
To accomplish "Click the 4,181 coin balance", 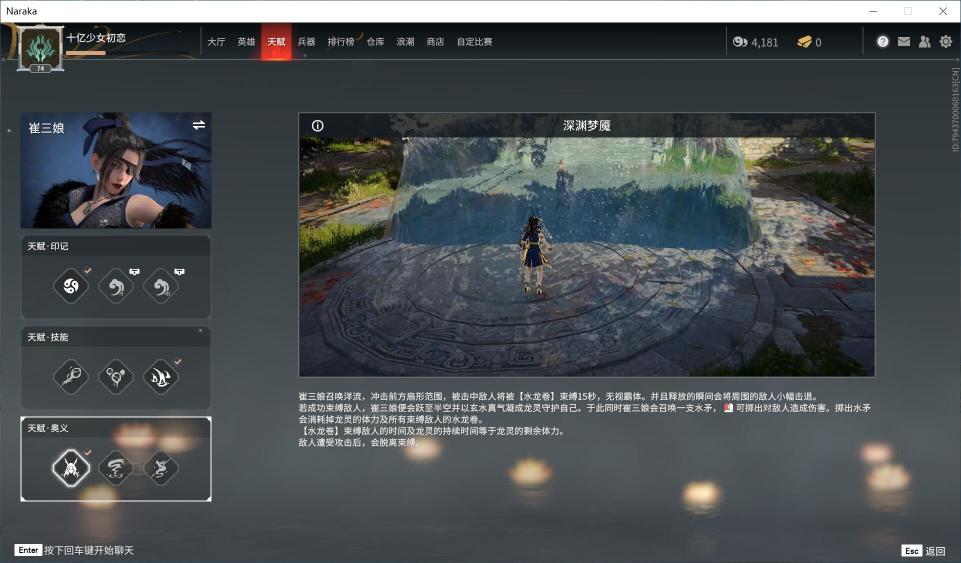I will coord(764,42).
